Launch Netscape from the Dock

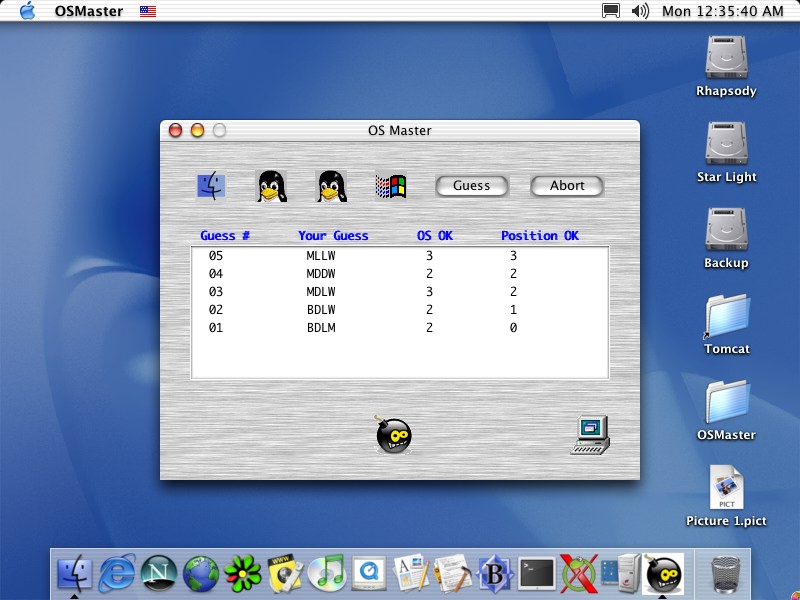click(x=159, y=573)
